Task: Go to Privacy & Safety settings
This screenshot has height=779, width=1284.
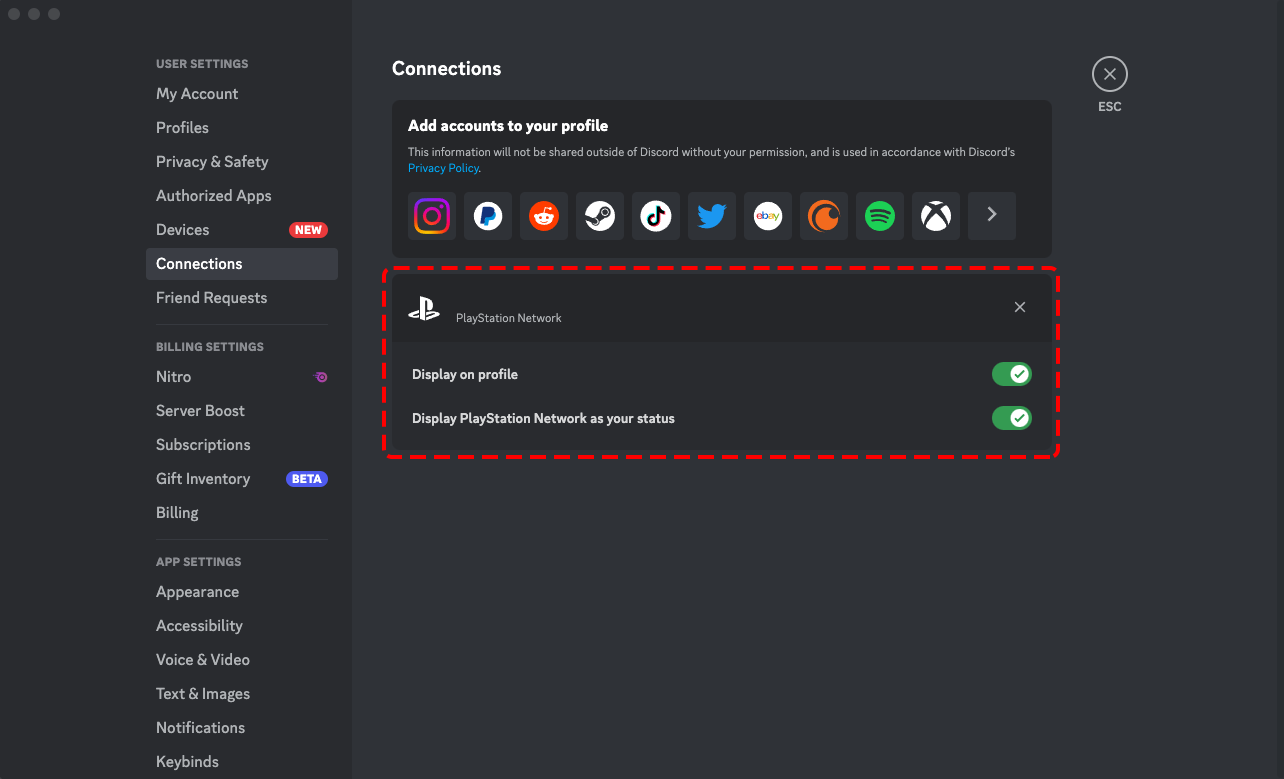Action: point(212,162)
